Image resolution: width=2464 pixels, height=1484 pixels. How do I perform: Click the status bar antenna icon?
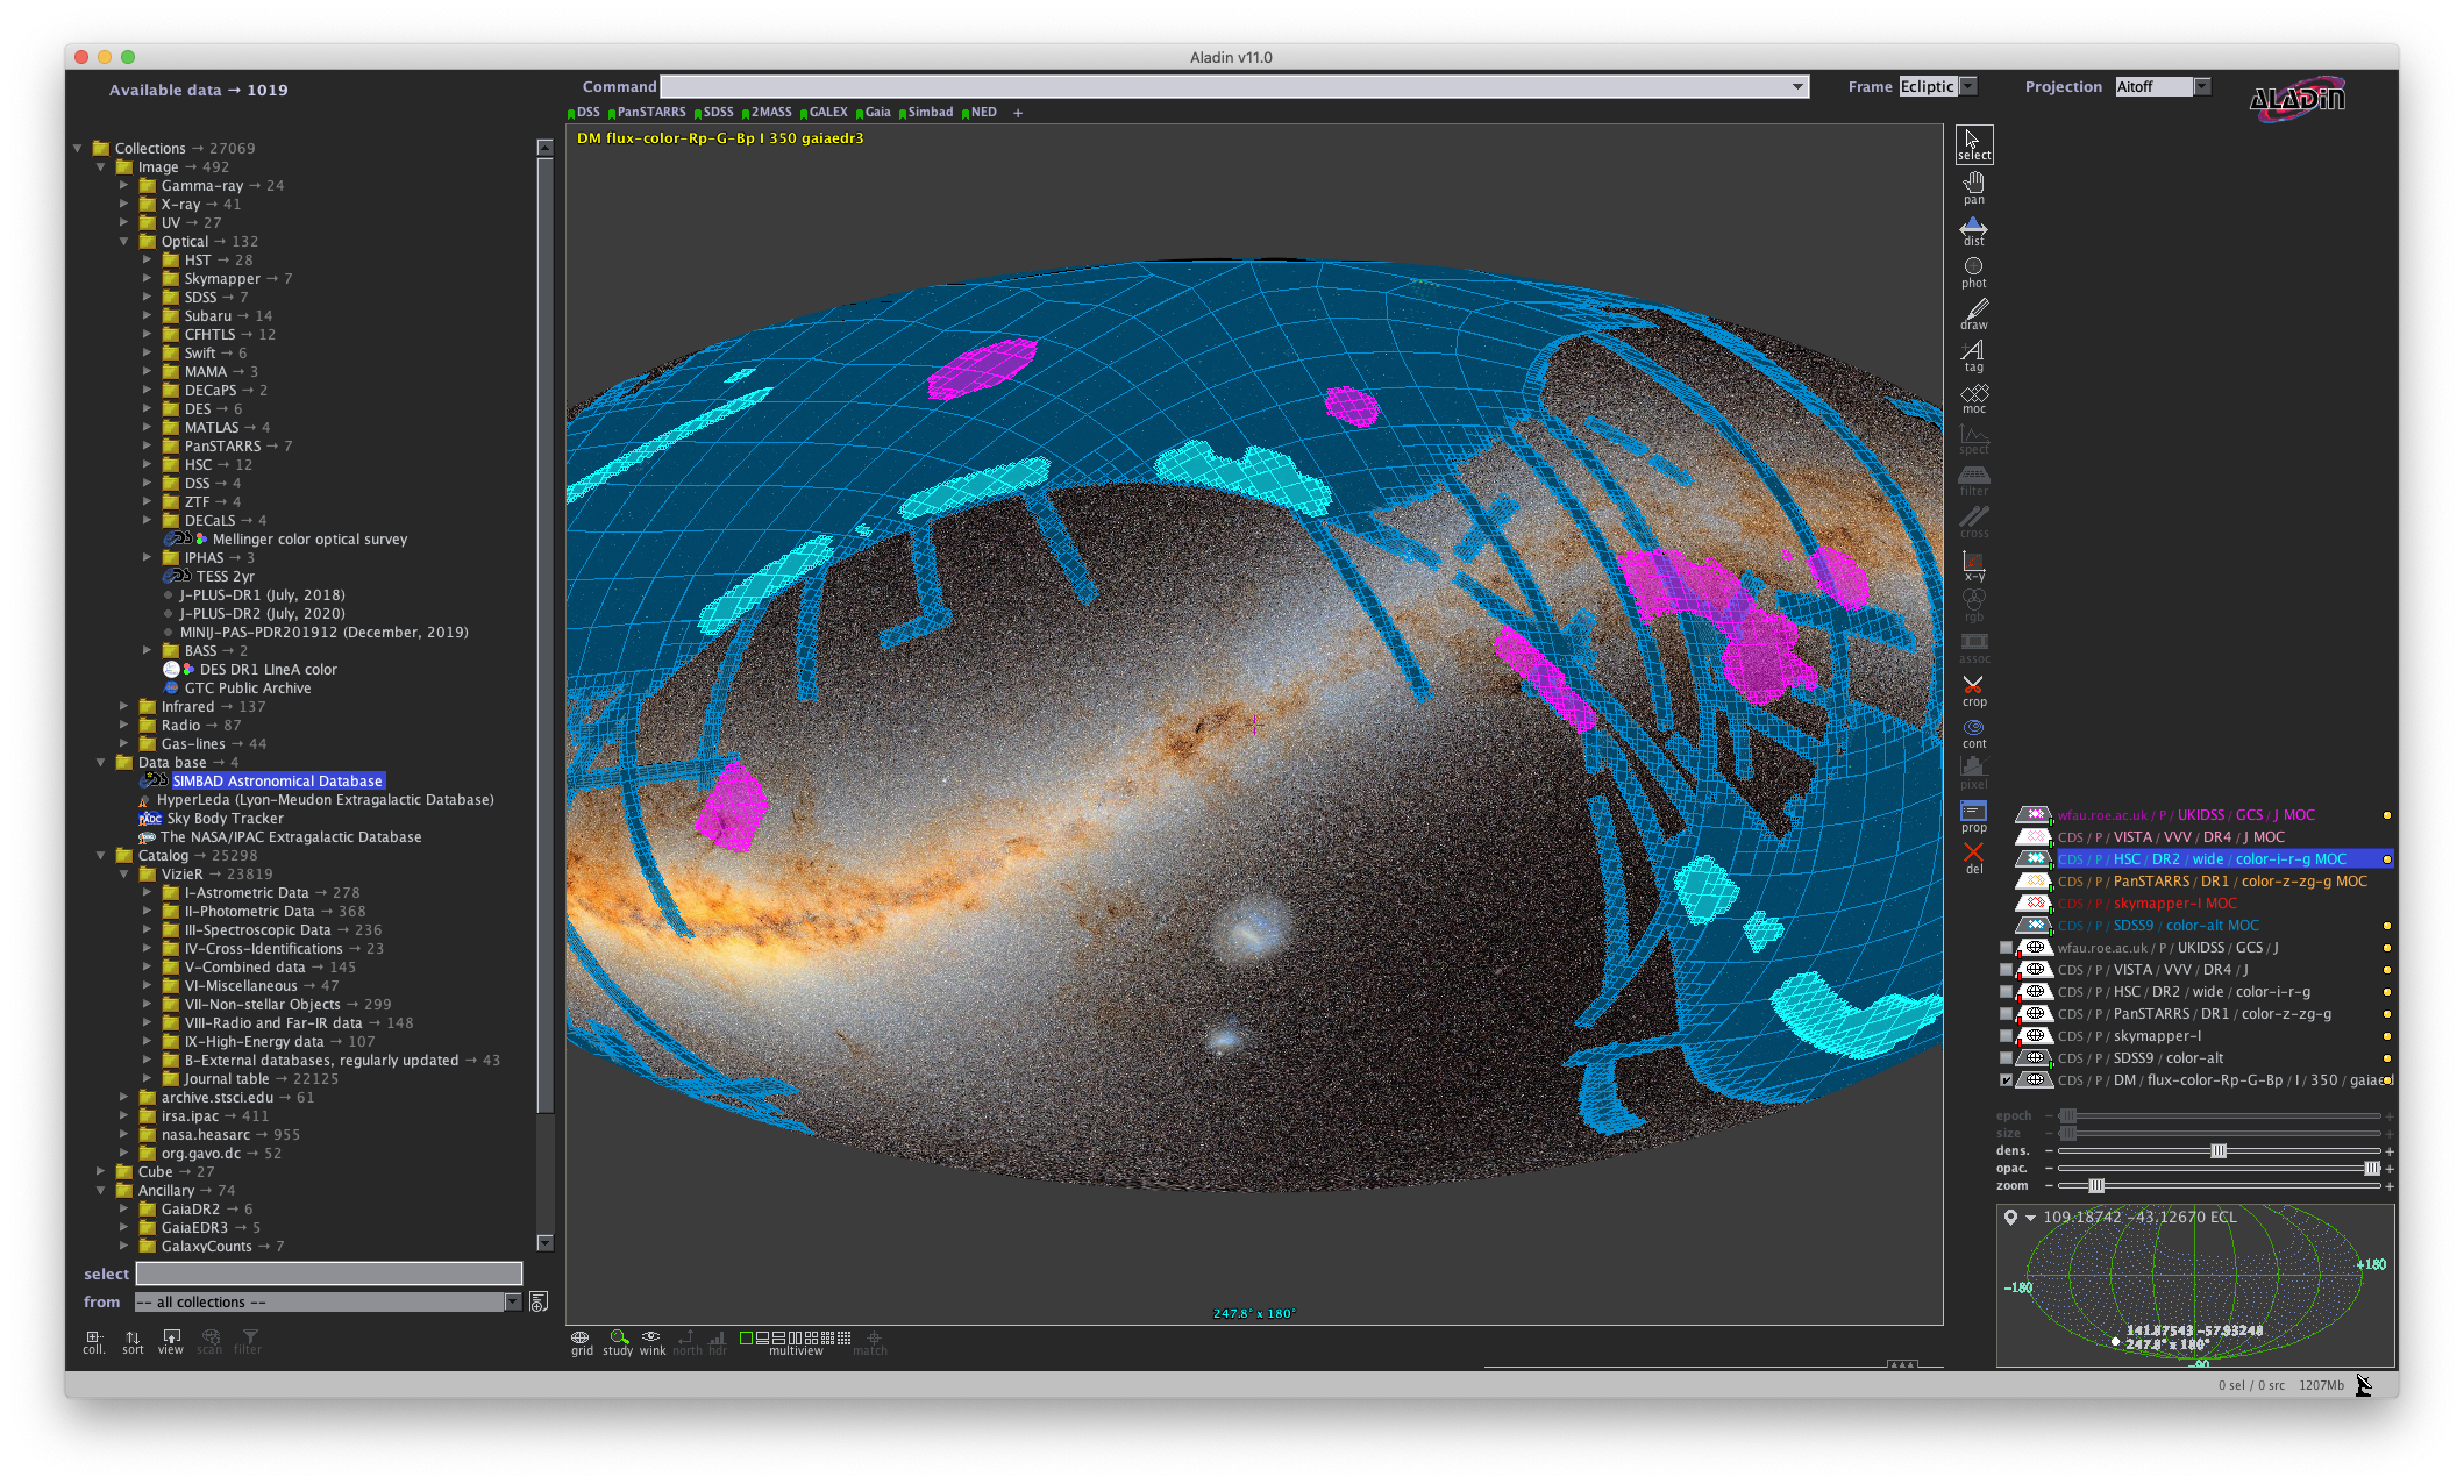tap(2364, 1385)
